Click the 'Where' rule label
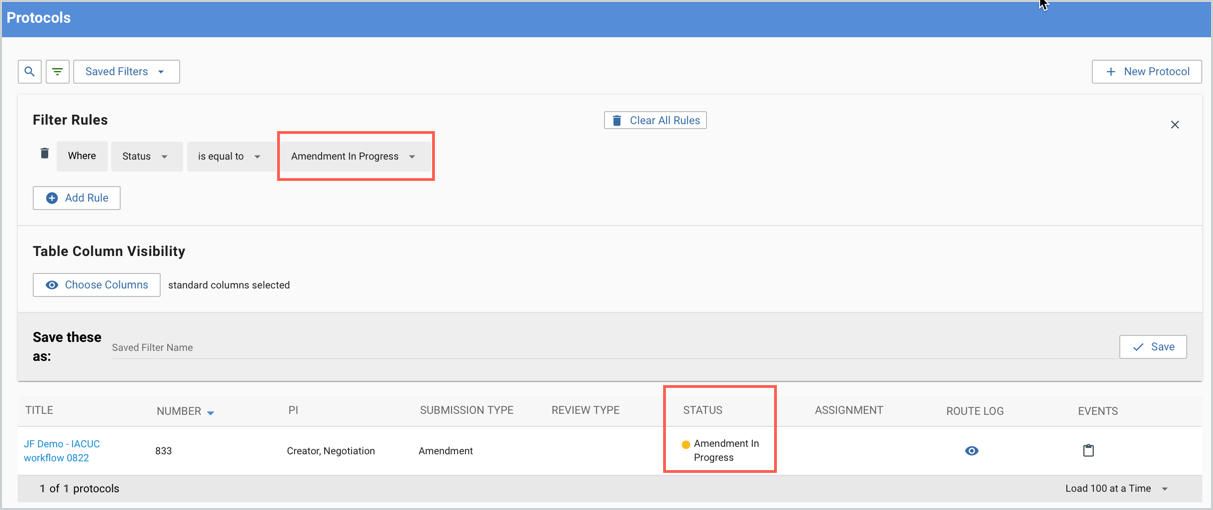The image size is (1213, 510). (x=82, y=156)
